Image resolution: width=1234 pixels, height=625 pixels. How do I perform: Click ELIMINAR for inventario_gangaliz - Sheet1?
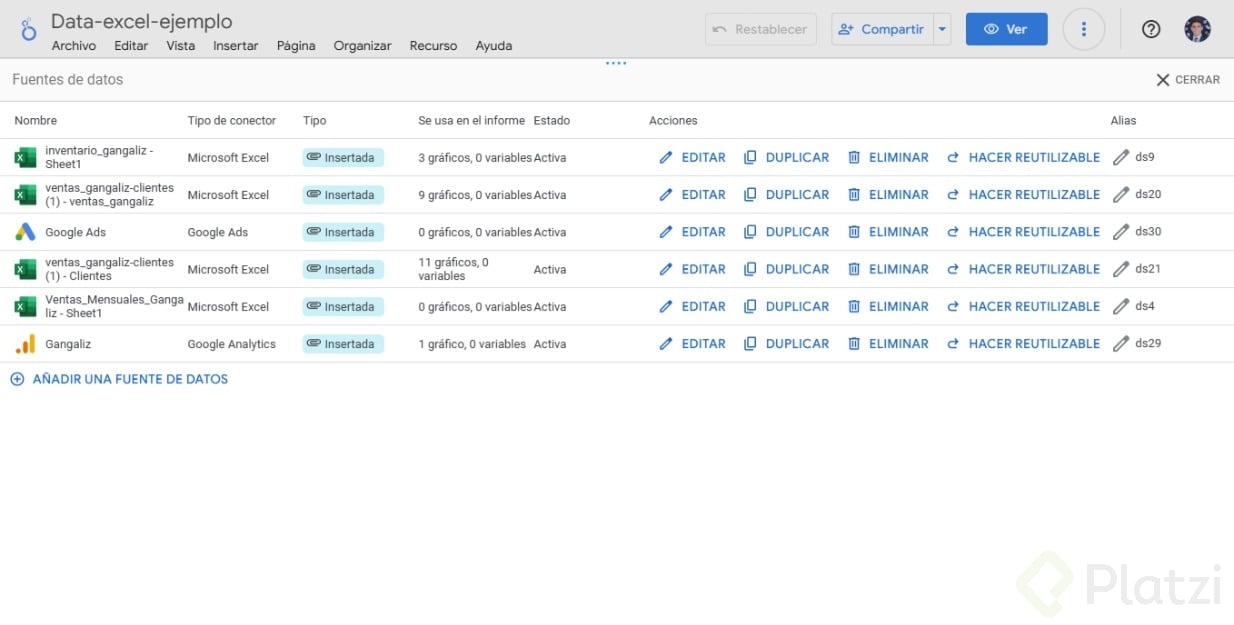pyautogui.click(x=888, y=157)
